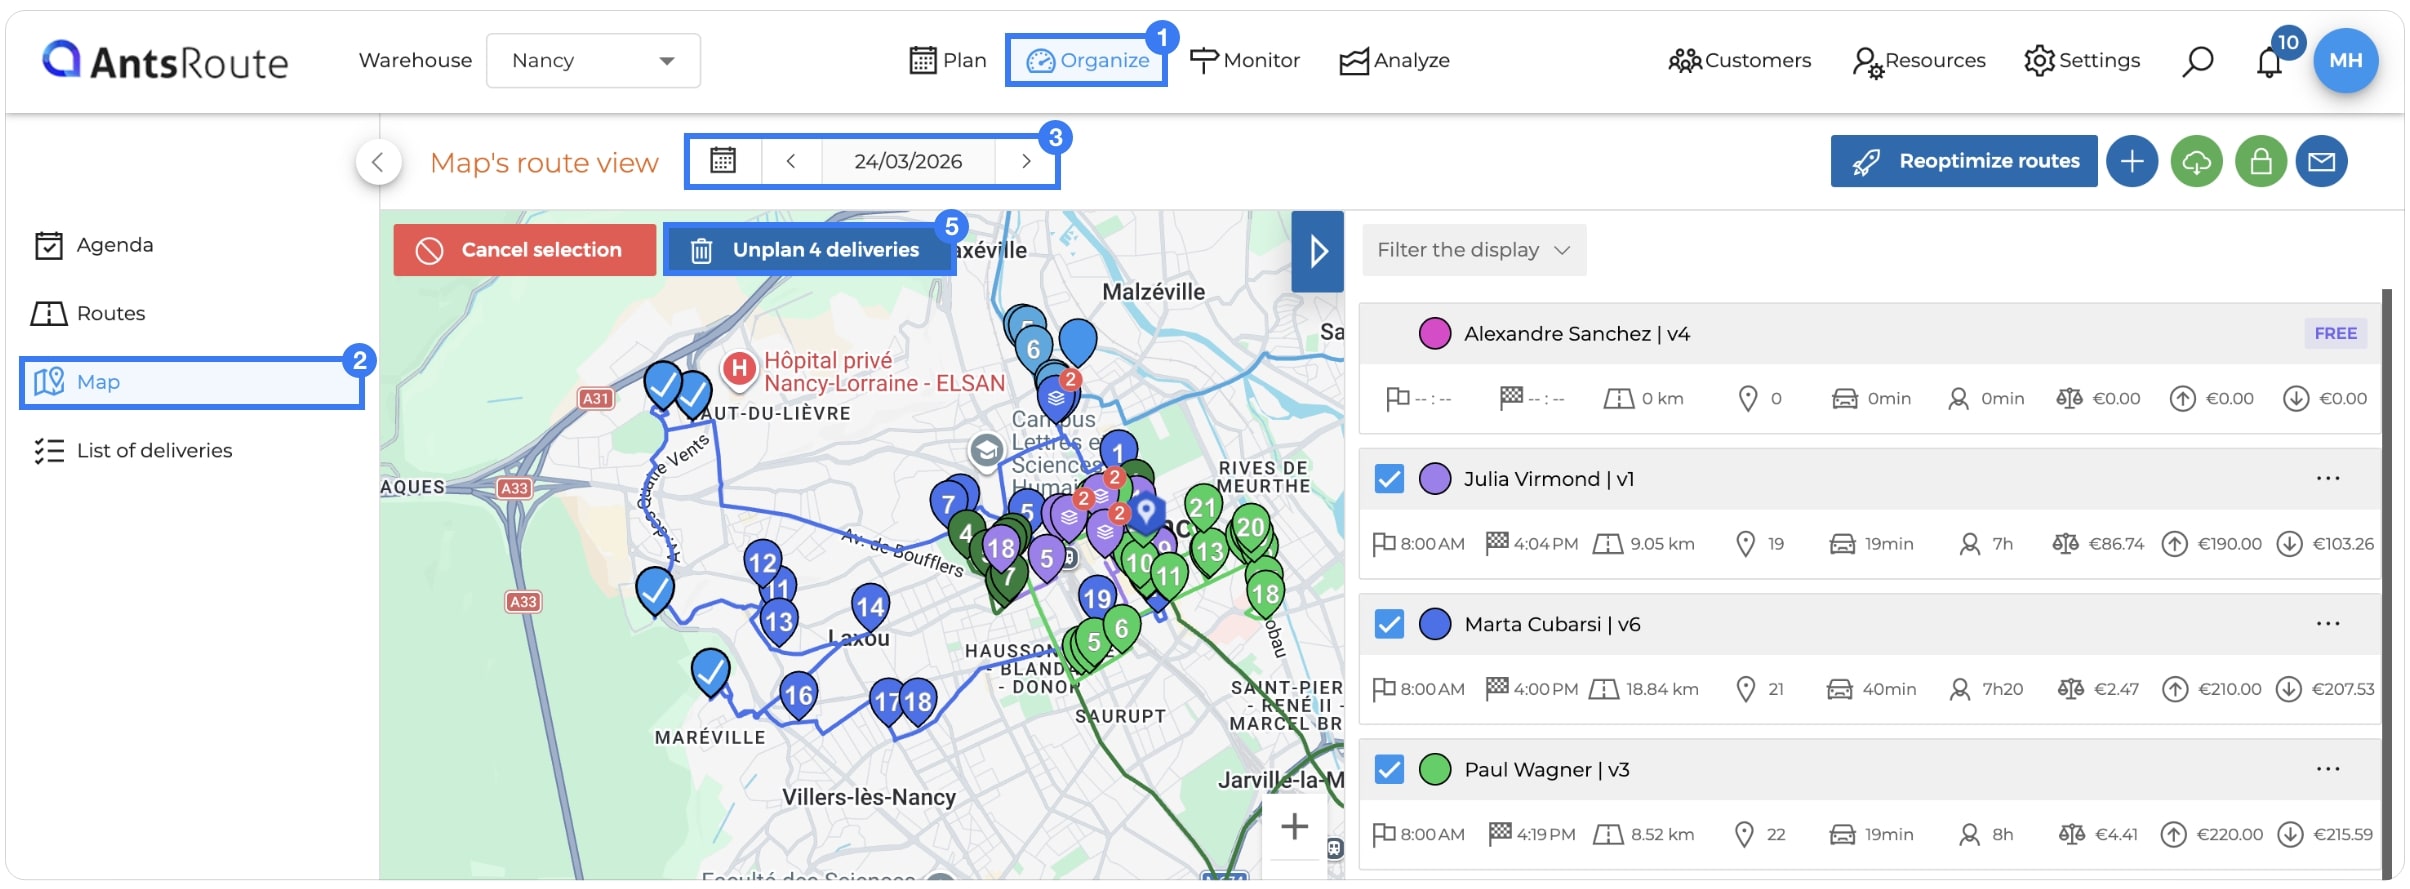This screenshot has height=889, width=2410.
Task: Go to AntsRoute logo home
Action: [x=165, y=61]
